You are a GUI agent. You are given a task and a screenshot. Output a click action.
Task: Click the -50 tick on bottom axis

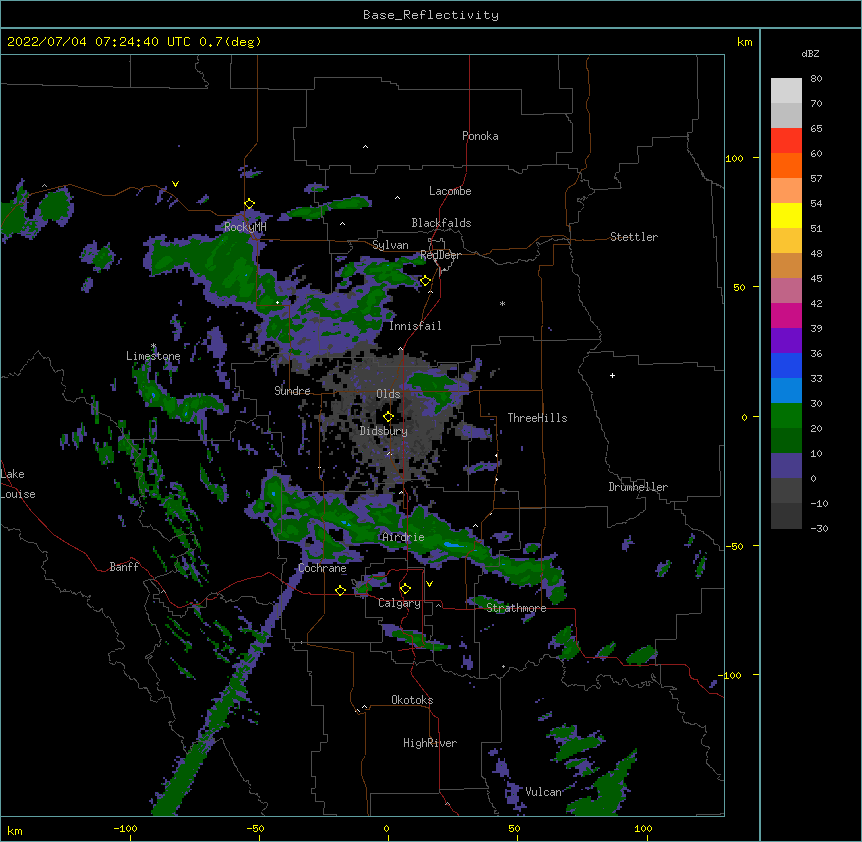point(255,828)
